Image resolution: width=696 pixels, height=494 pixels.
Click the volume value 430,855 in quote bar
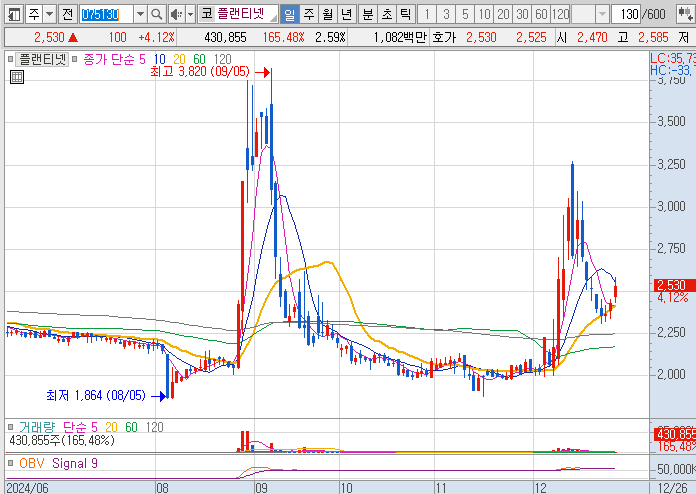225,37
